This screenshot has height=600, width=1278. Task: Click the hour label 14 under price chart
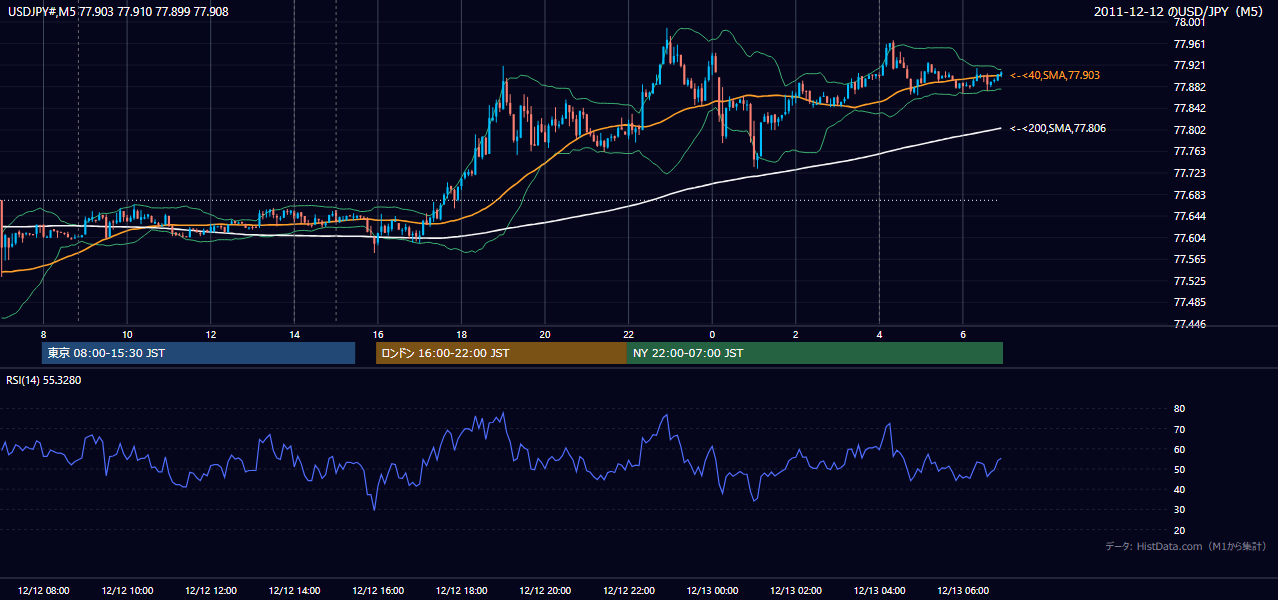tap(294, 334)
